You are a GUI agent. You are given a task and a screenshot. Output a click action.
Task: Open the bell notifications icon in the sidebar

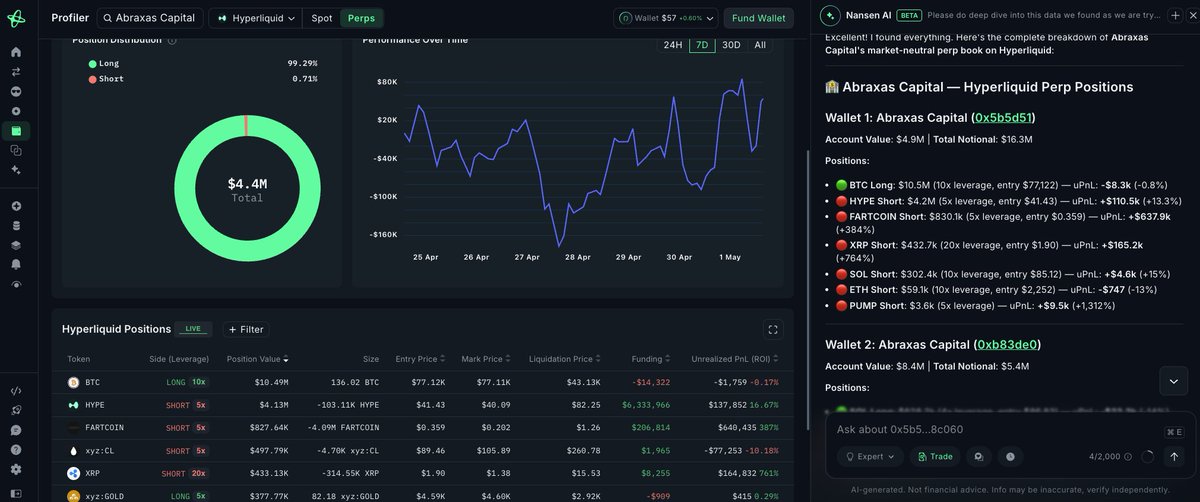pos(16,264)
